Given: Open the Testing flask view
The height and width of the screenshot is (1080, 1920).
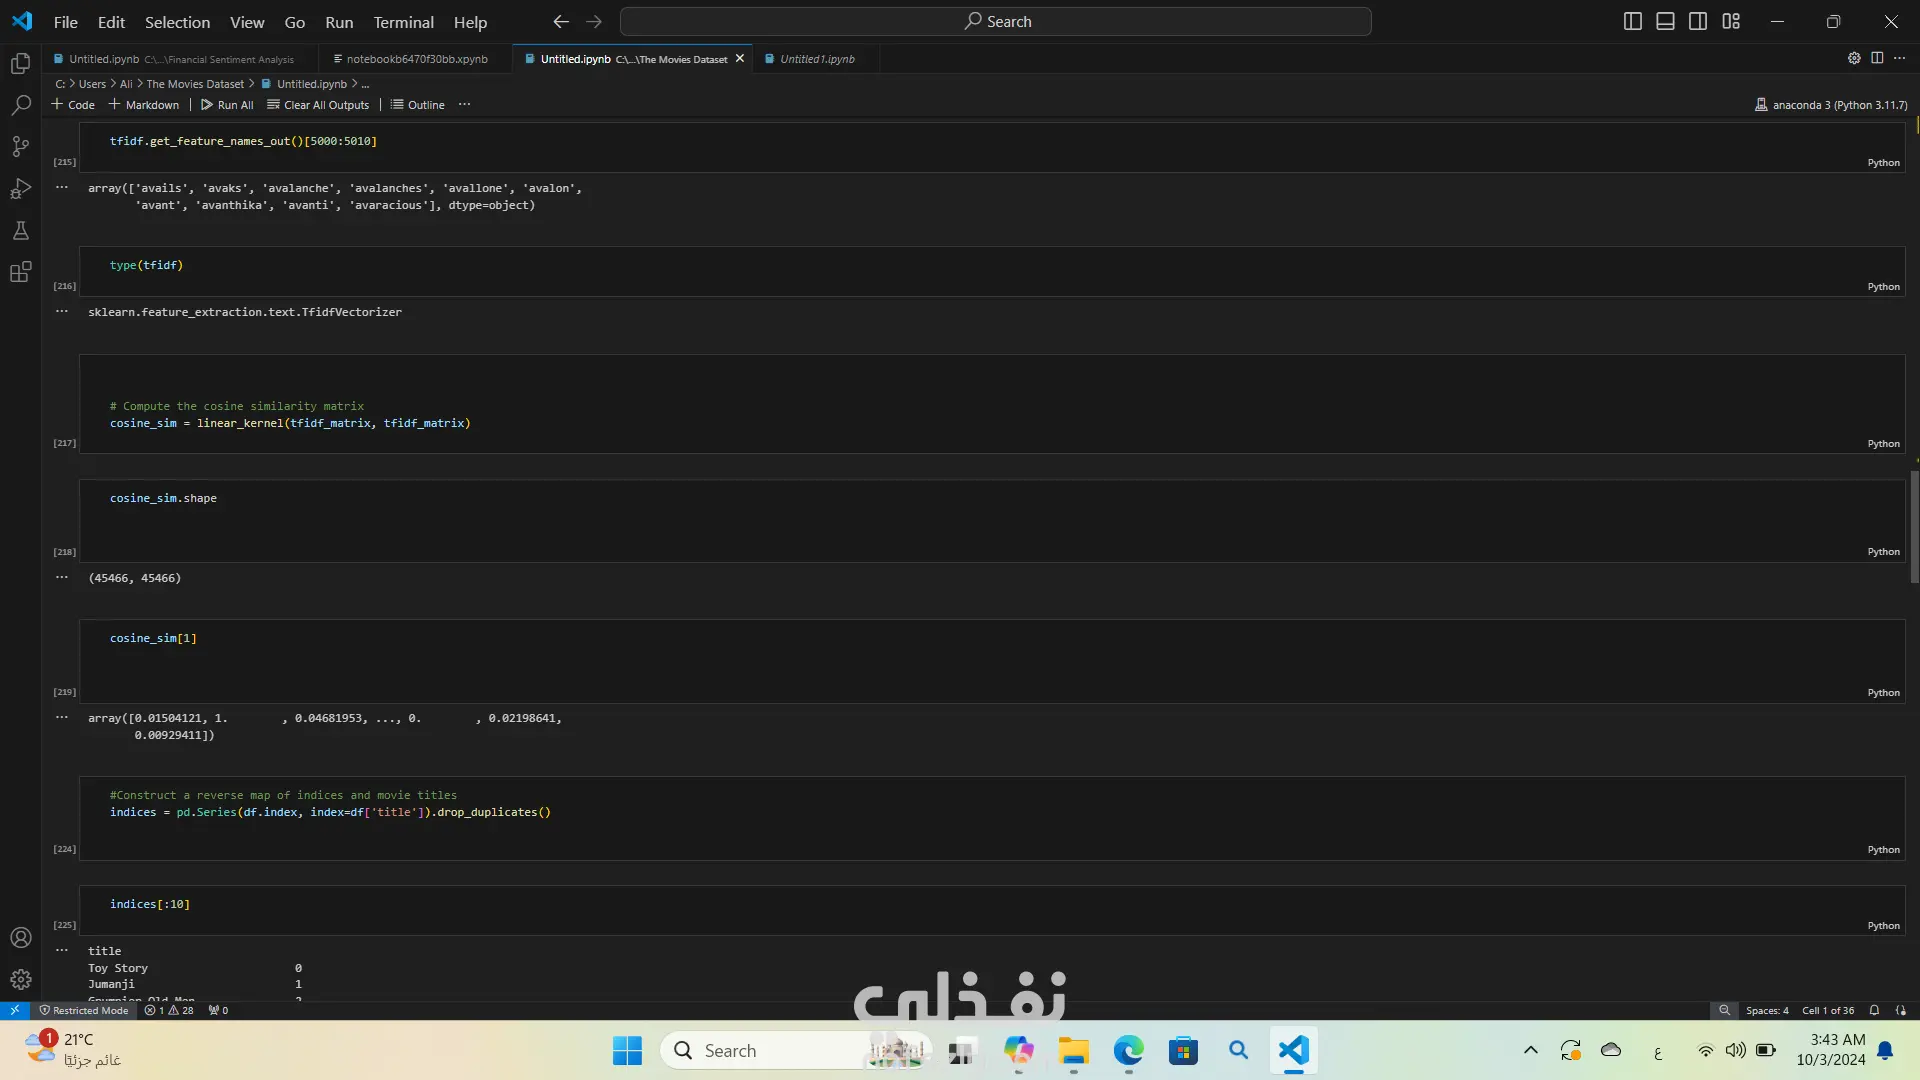Looking at the screenshot, I should tap(20, 231).
